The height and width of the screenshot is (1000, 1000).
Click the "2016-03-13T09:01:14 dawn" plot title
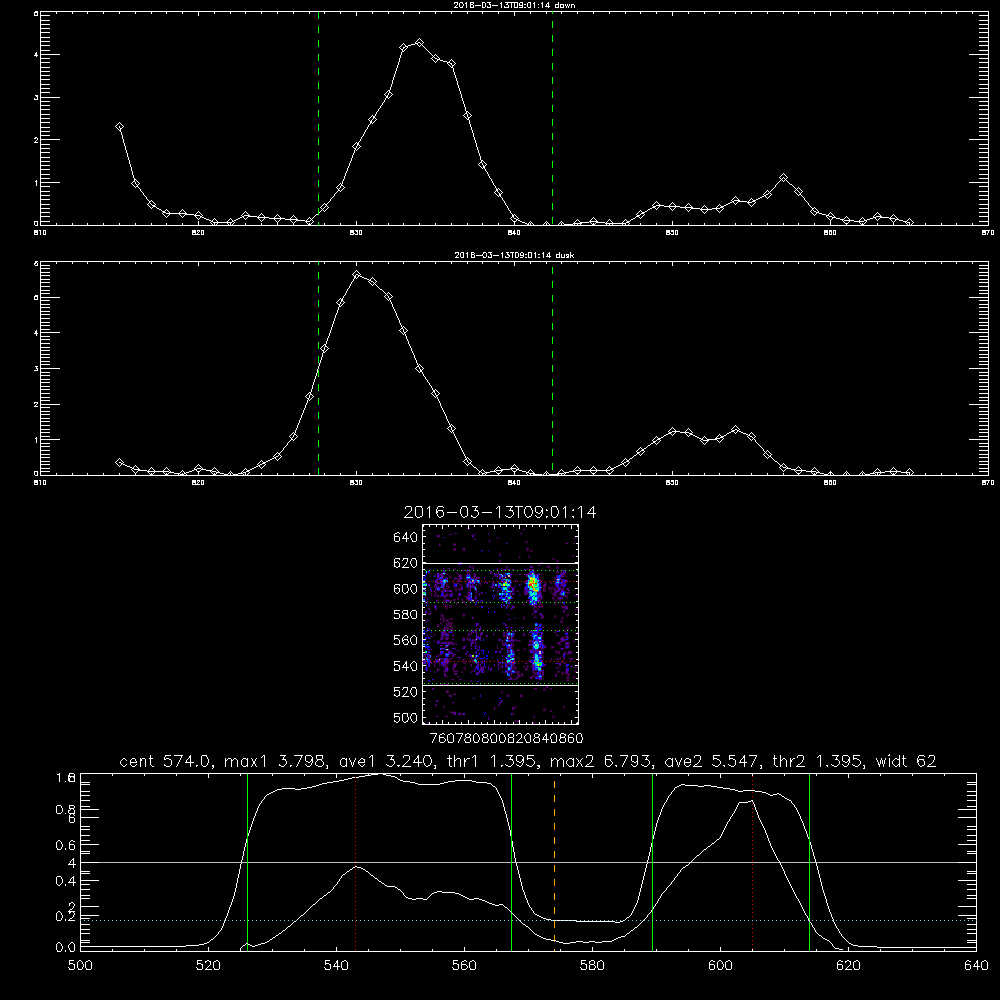click(514, 5)
